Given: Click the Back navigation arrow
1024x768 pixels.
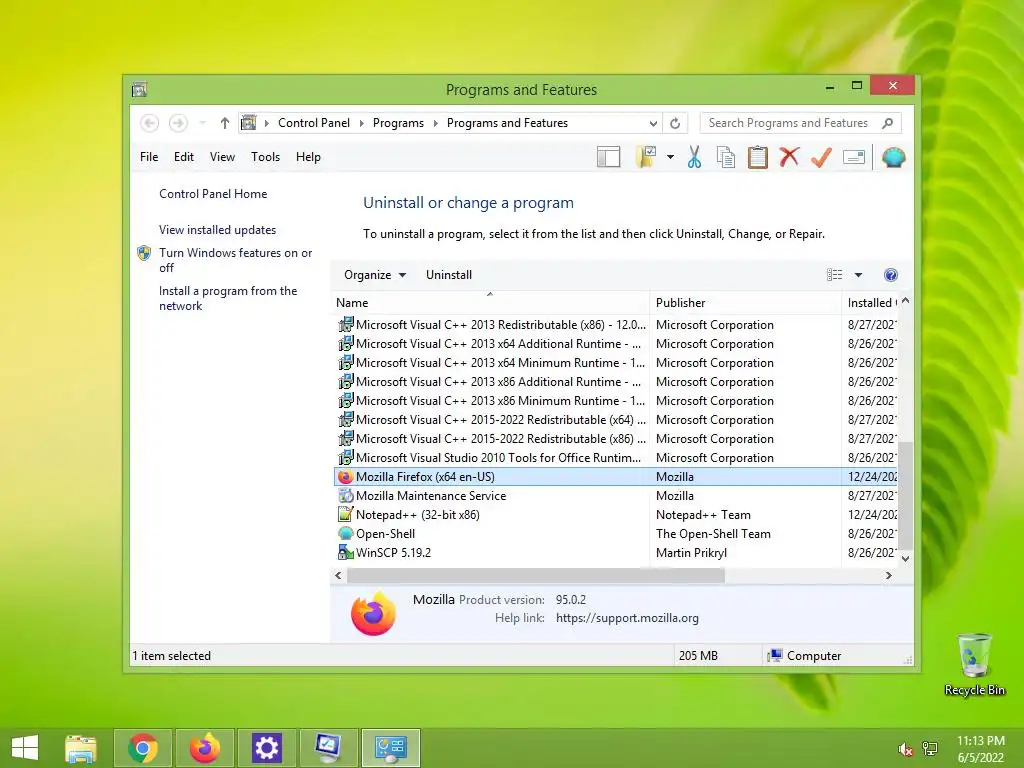Looking at the screenshot, I should [150, 123].
